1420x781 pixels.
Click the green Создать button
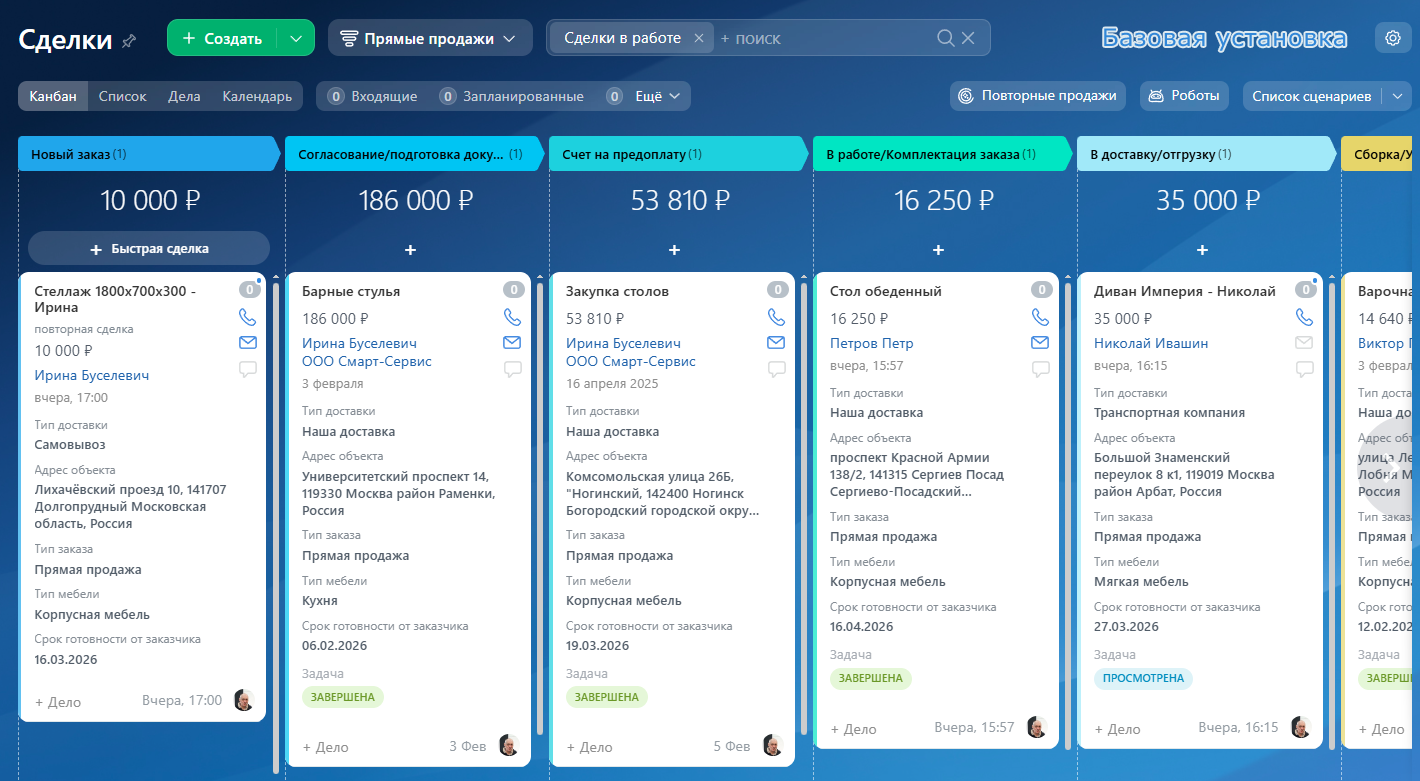tap(222, 38)
